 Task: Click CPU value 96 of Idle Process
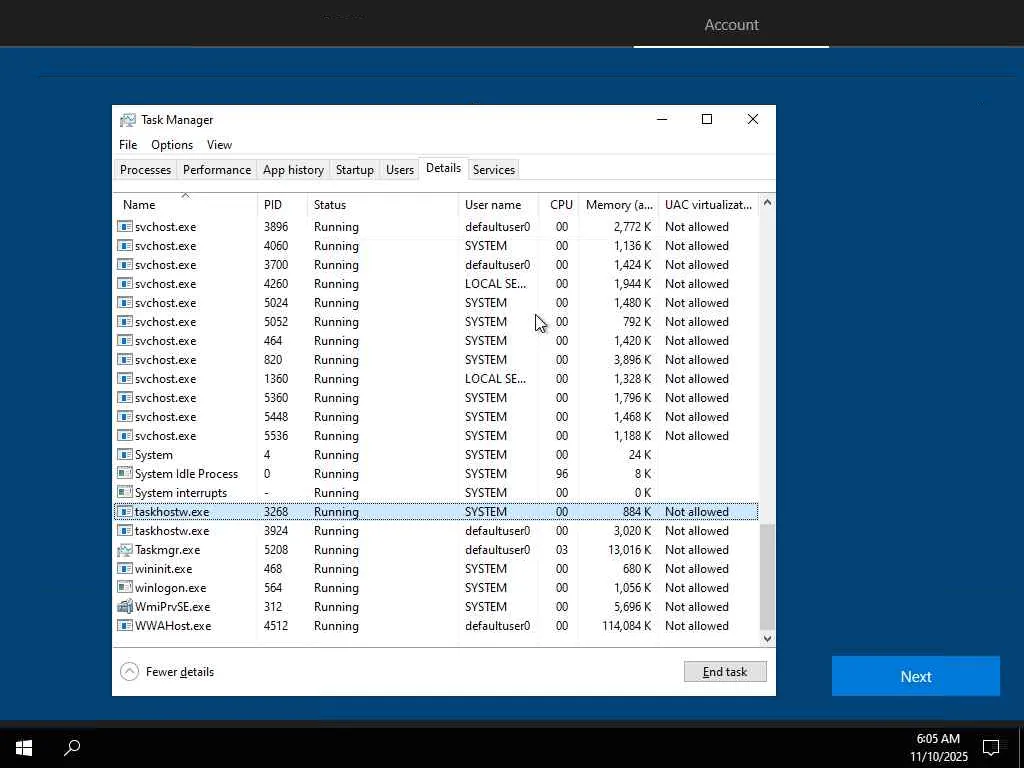[x=562, y=473]
